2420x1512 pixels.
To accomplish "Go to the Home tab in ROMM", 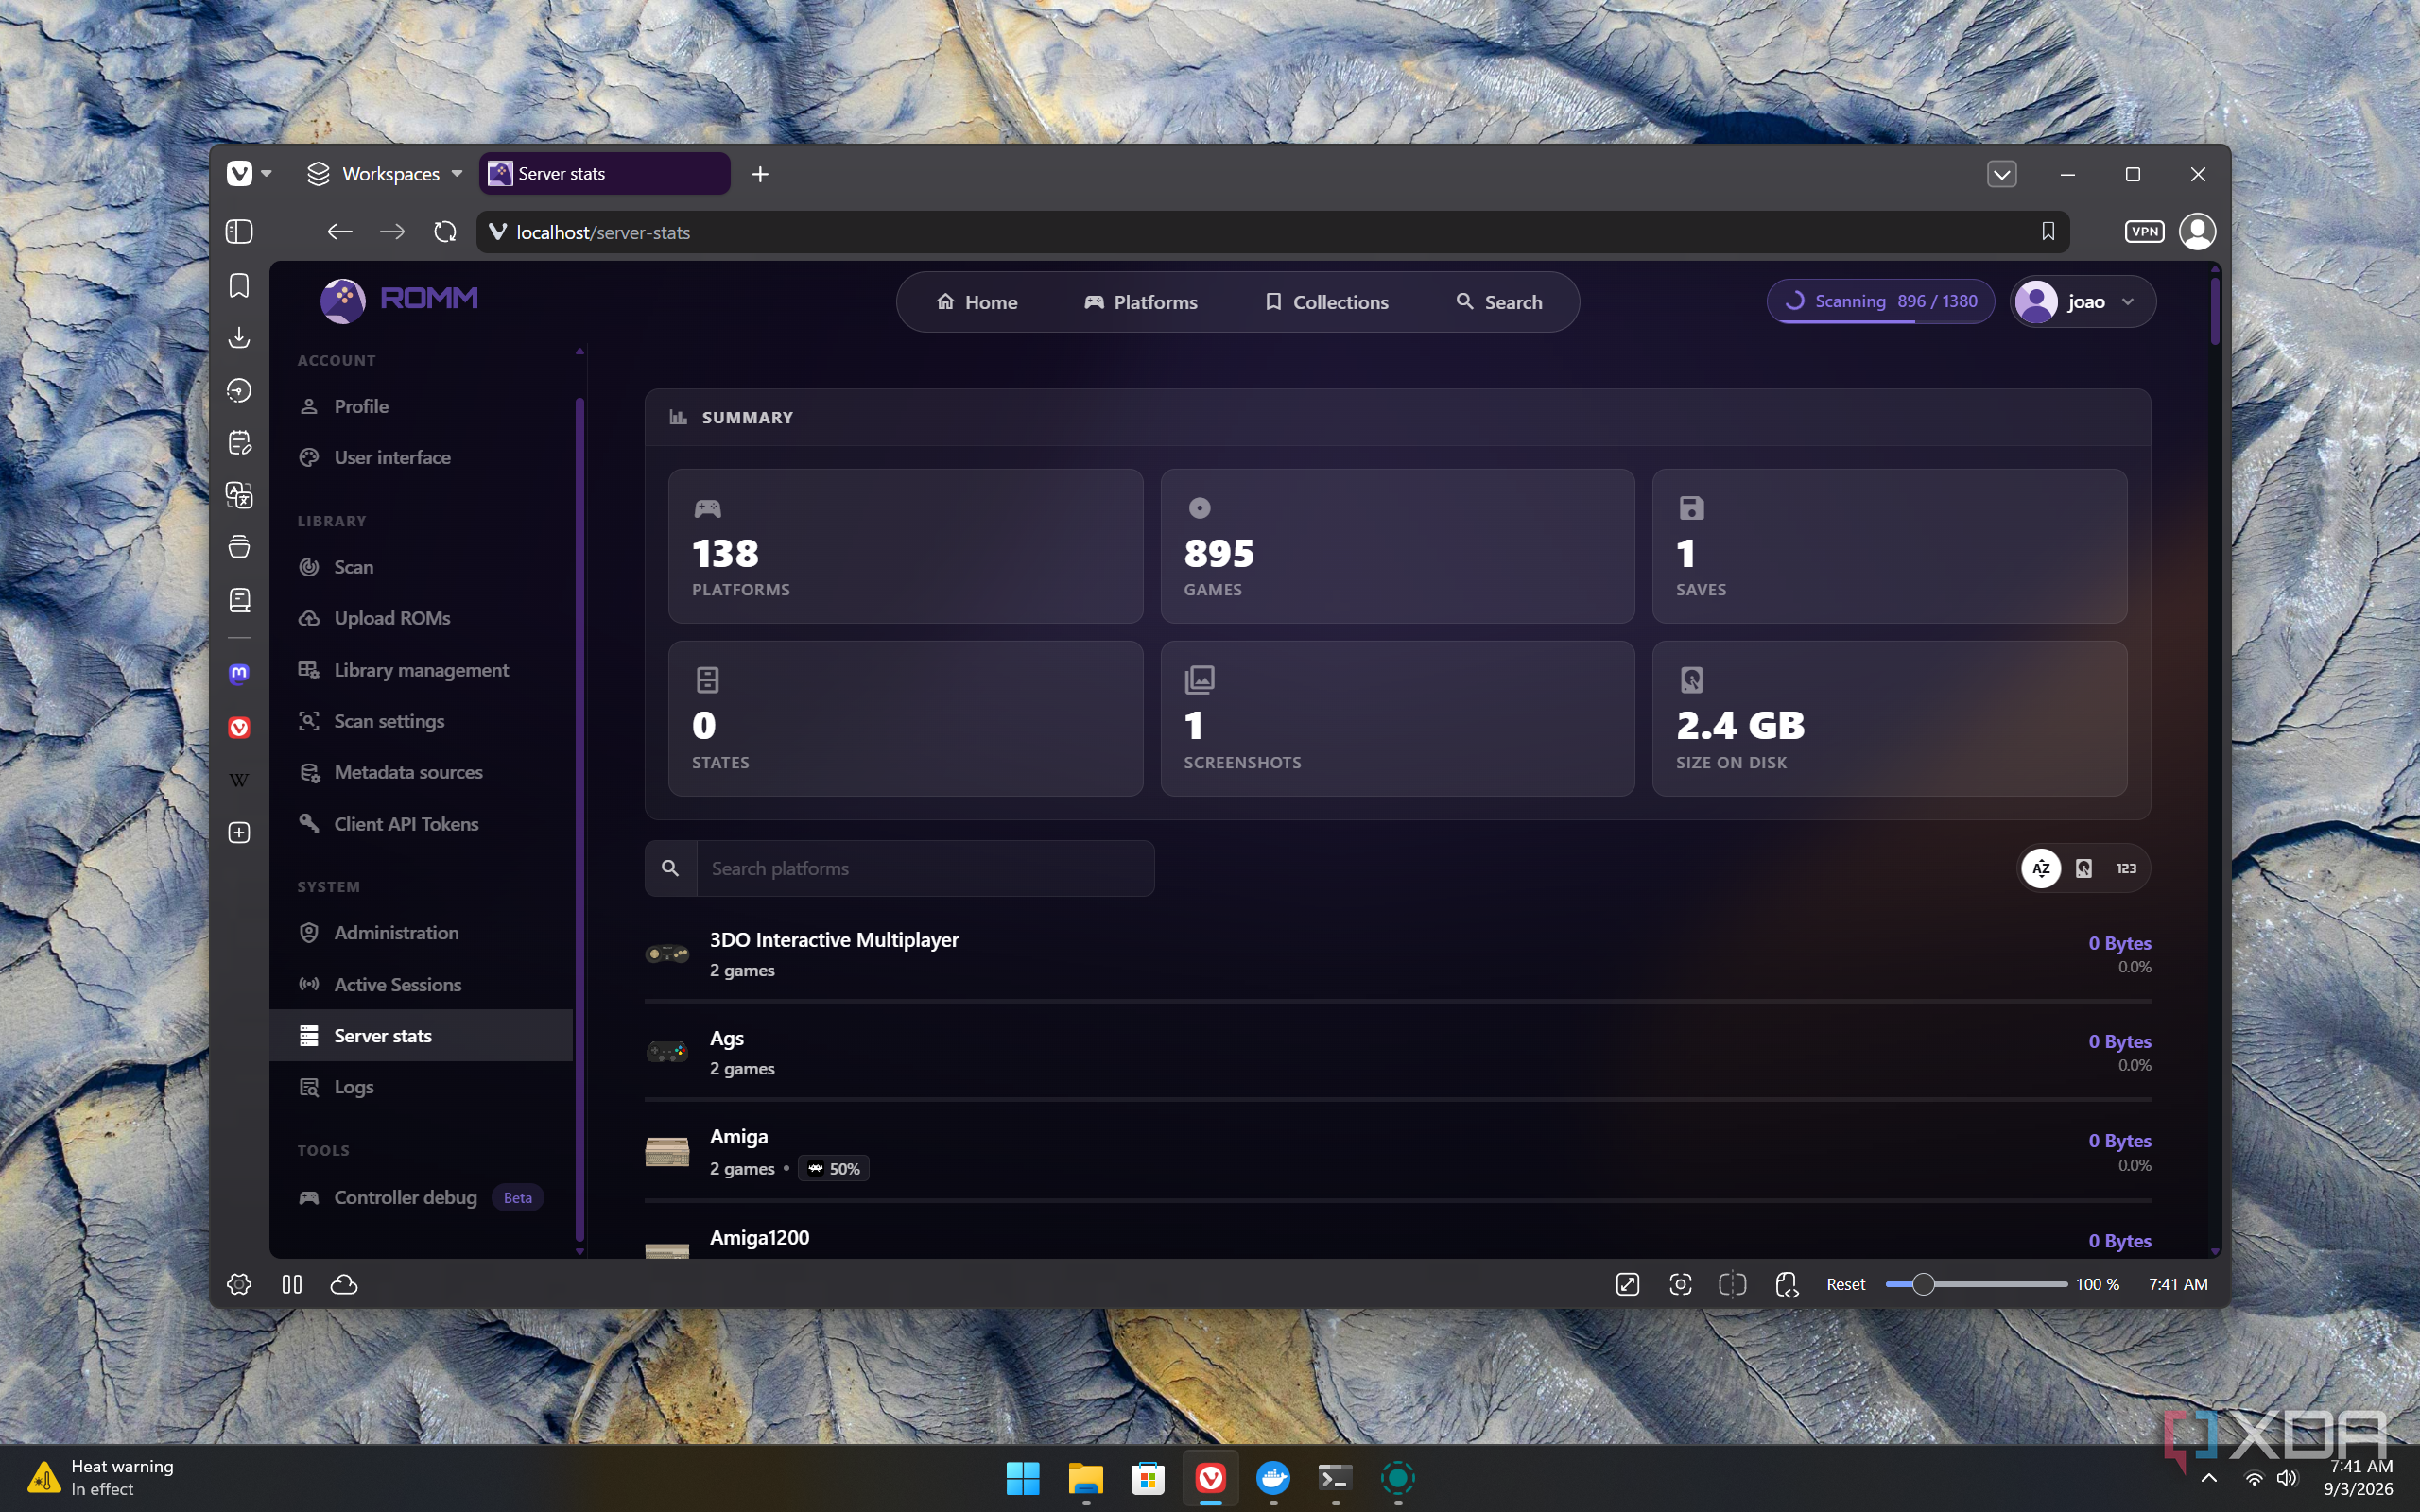I will pos(977,302).
